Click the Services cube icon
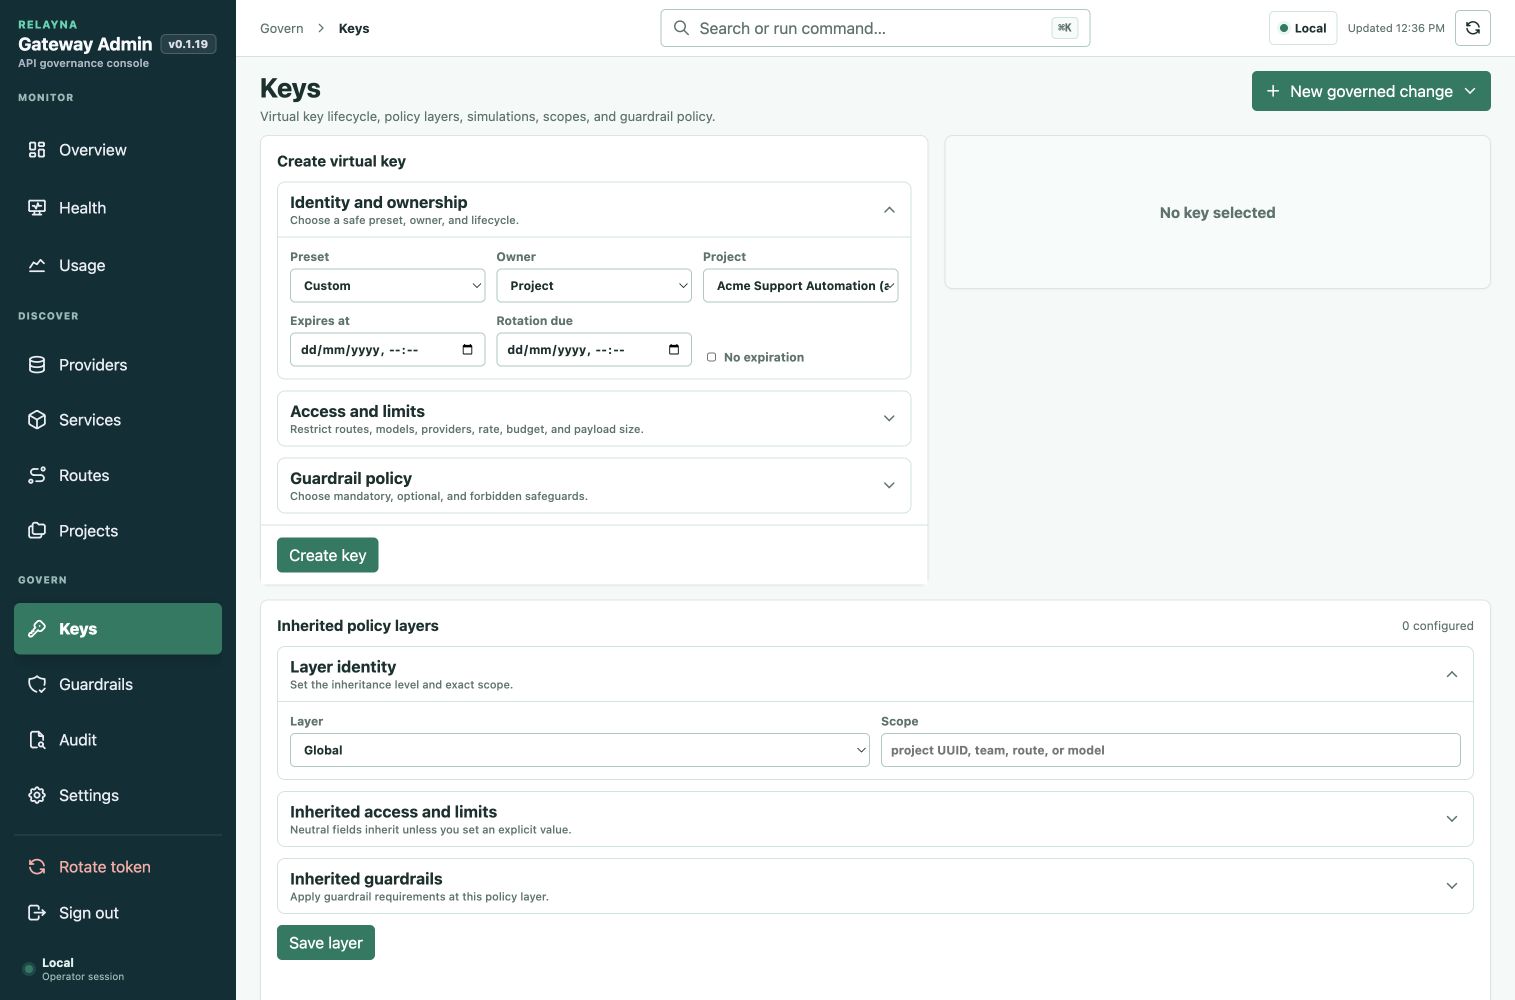 click(37, 420)
